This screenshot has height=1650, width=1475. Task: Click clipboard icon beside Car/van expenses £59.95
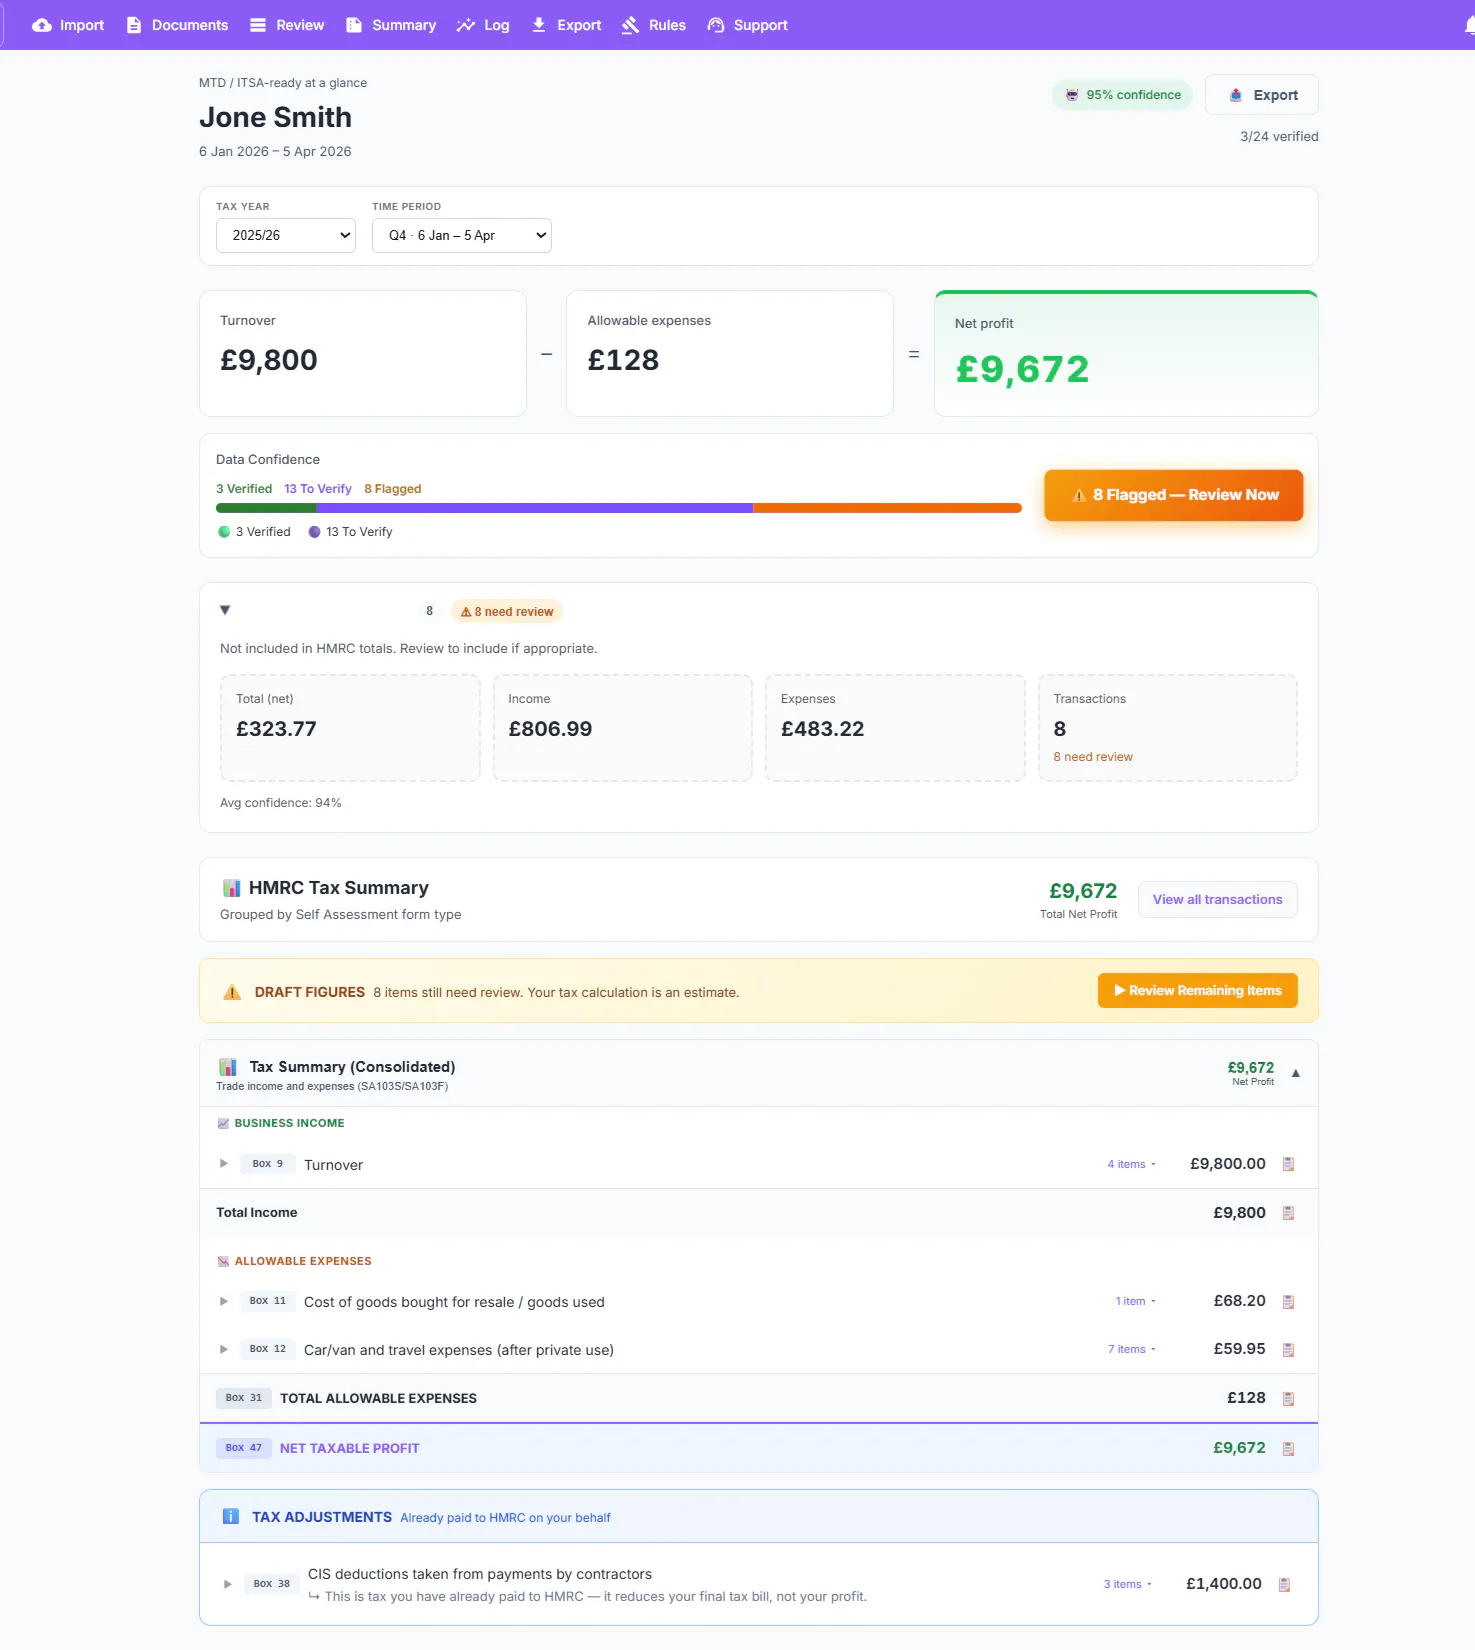pos(1288,1350)
